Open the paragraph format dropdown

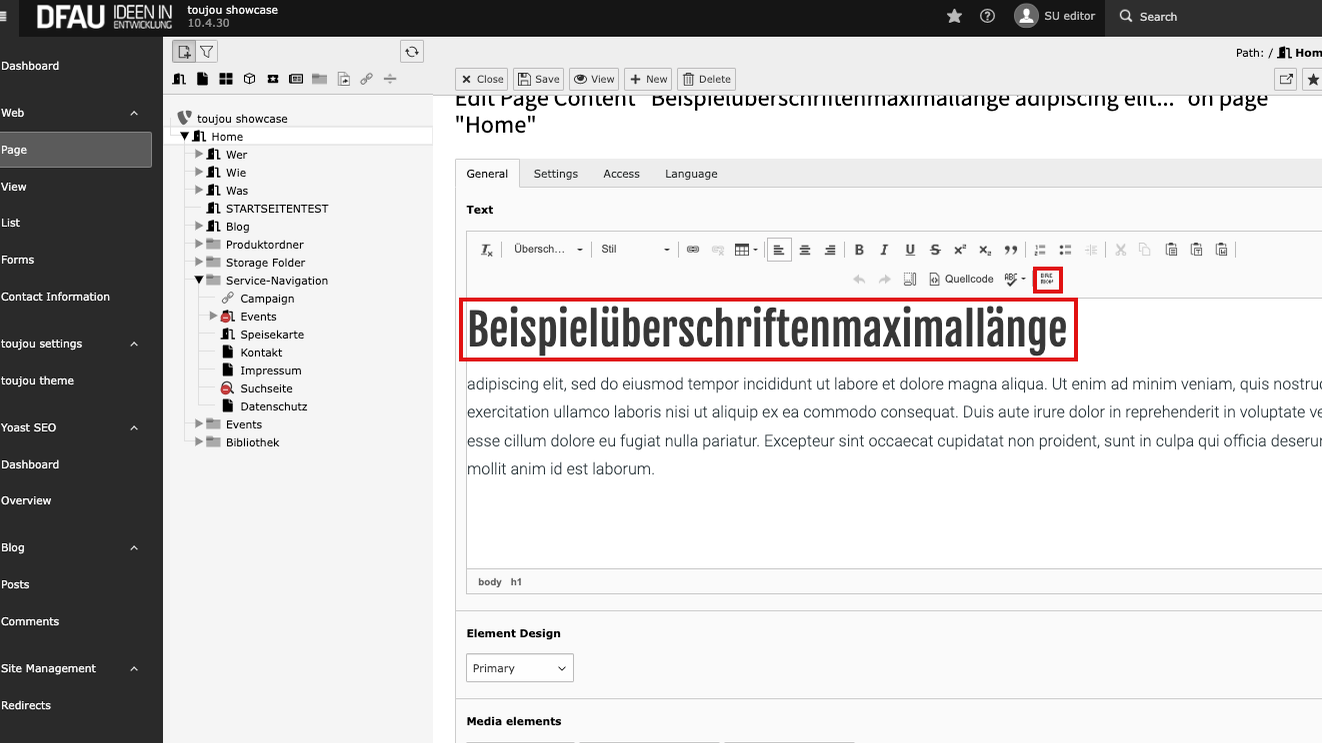(x=547, y=250)
